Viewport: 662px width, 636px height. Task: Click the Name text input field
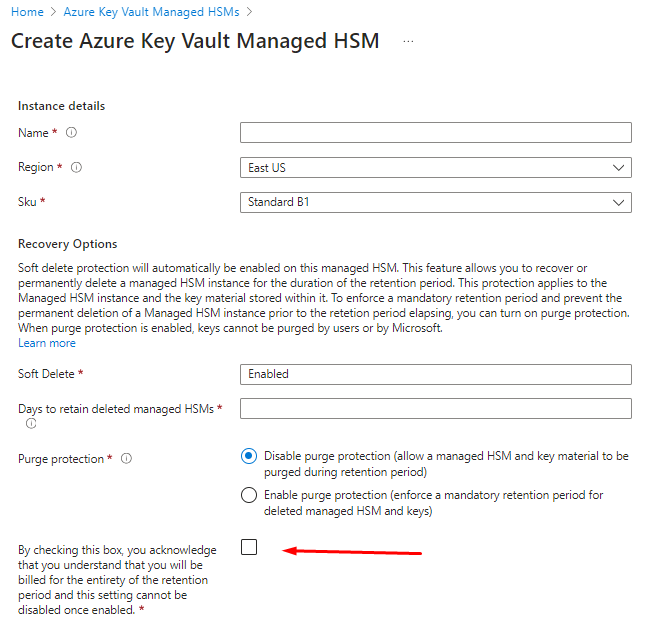[435, 133]
